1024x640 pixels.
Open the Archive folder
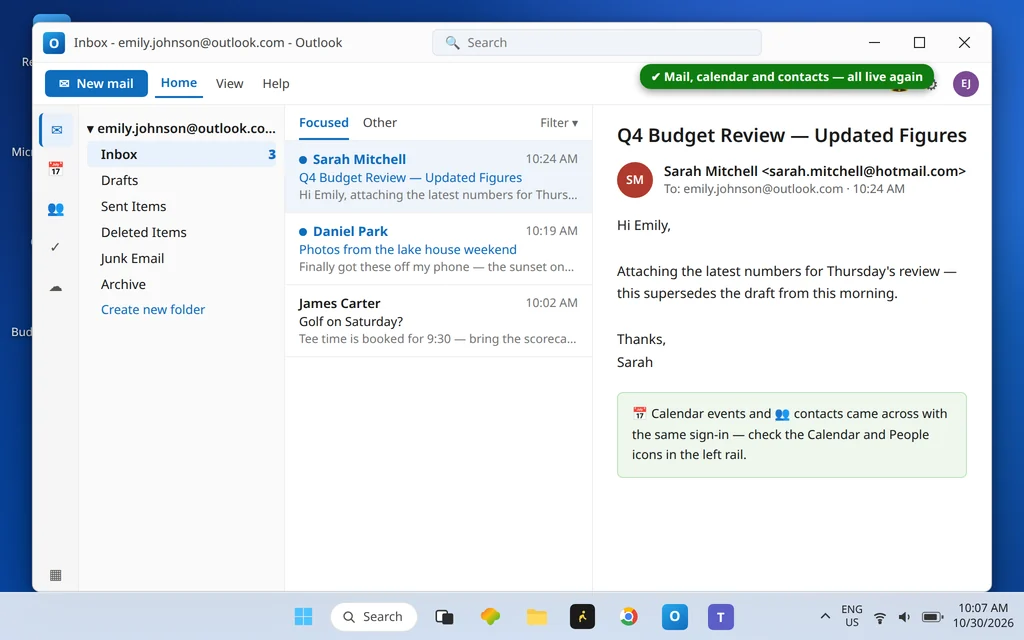(x=182, y=285)
